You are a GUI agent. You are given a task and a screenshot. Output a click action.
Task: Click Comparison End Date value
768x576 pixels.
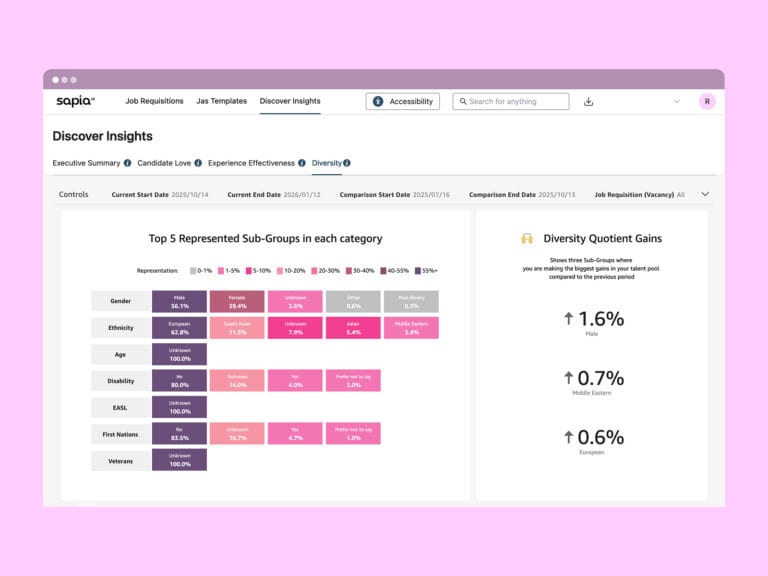[x=556, y=195]
